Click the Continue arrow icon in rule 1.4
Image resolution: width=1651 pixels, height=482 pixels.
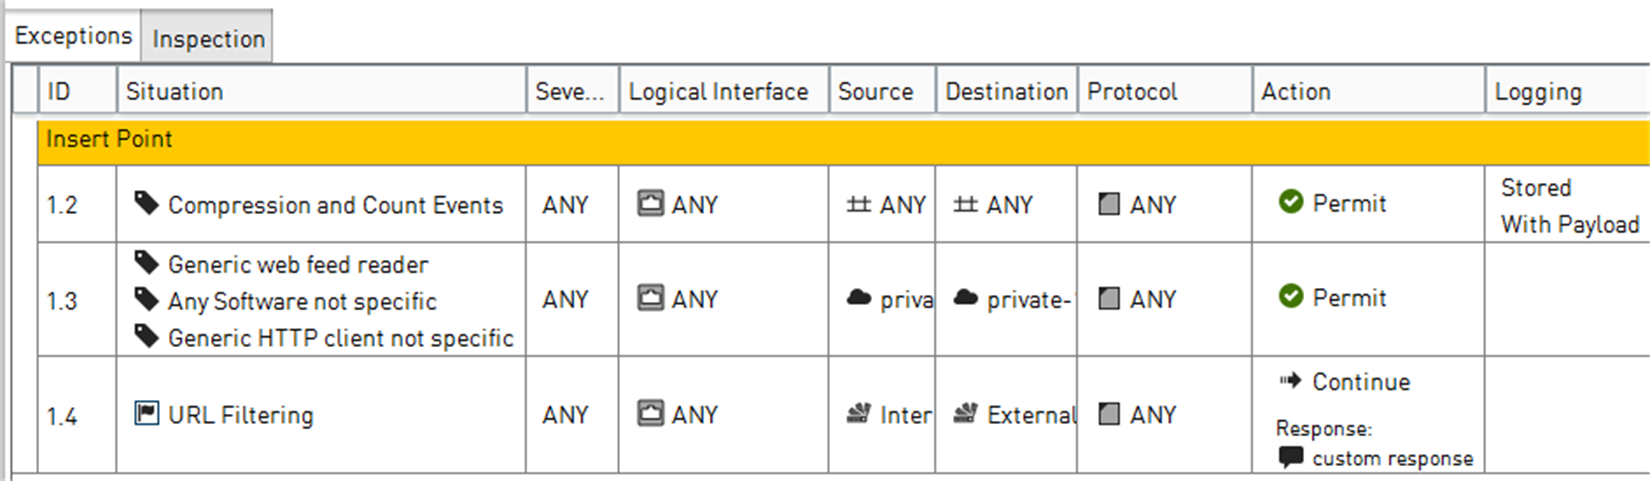point(1290,381)
